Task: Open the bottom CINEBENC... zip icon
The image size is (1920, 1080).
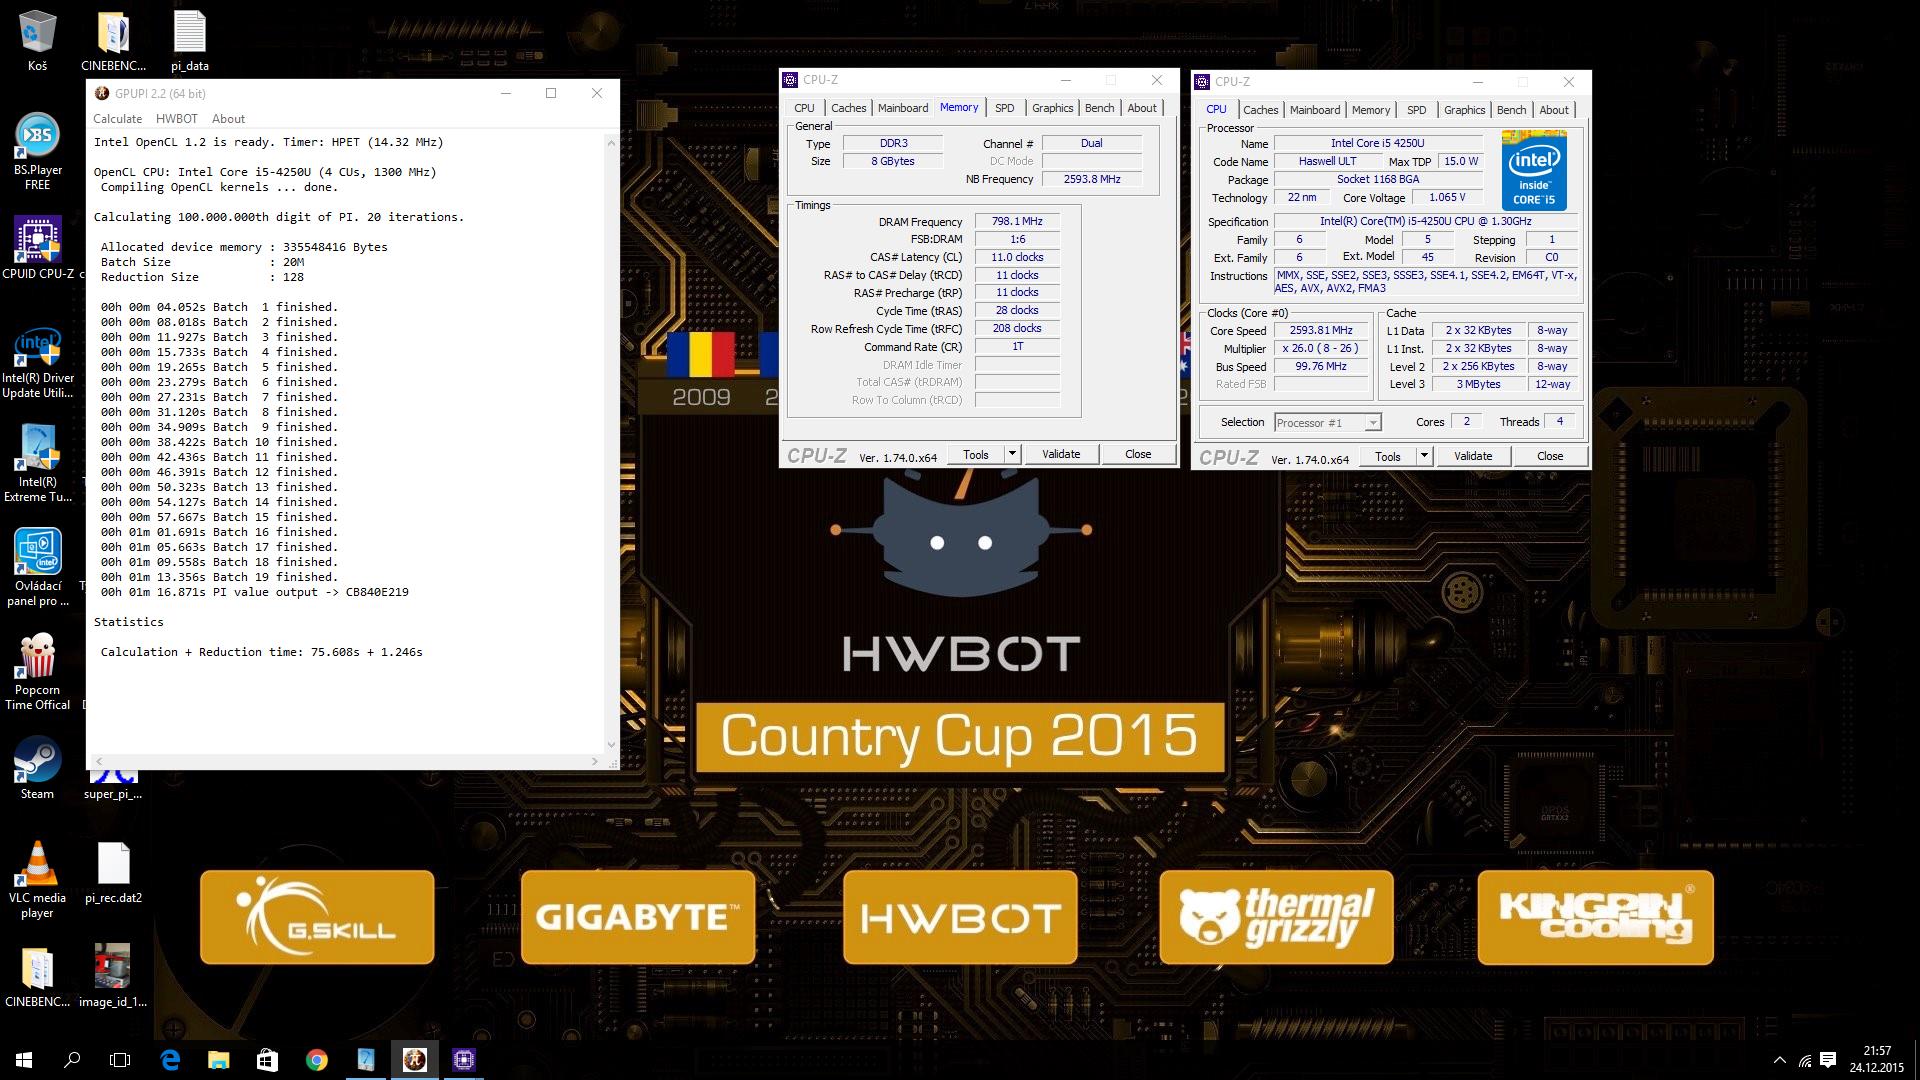Action: [x=37, y=975]
